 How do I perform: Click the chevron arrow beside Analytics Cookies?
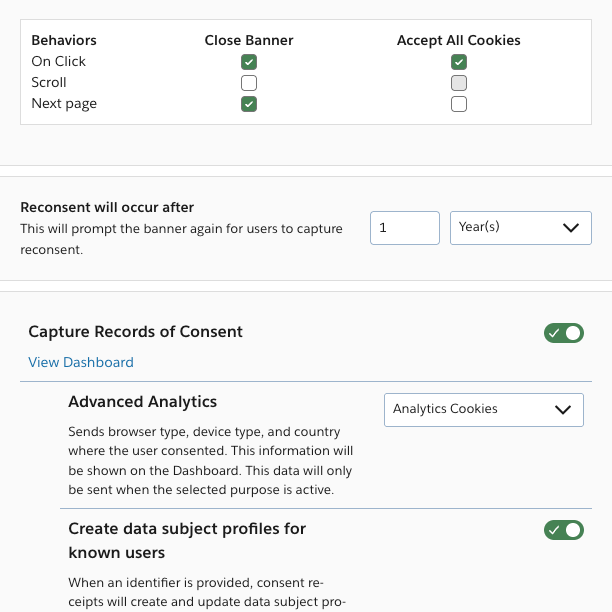[563, 409]
